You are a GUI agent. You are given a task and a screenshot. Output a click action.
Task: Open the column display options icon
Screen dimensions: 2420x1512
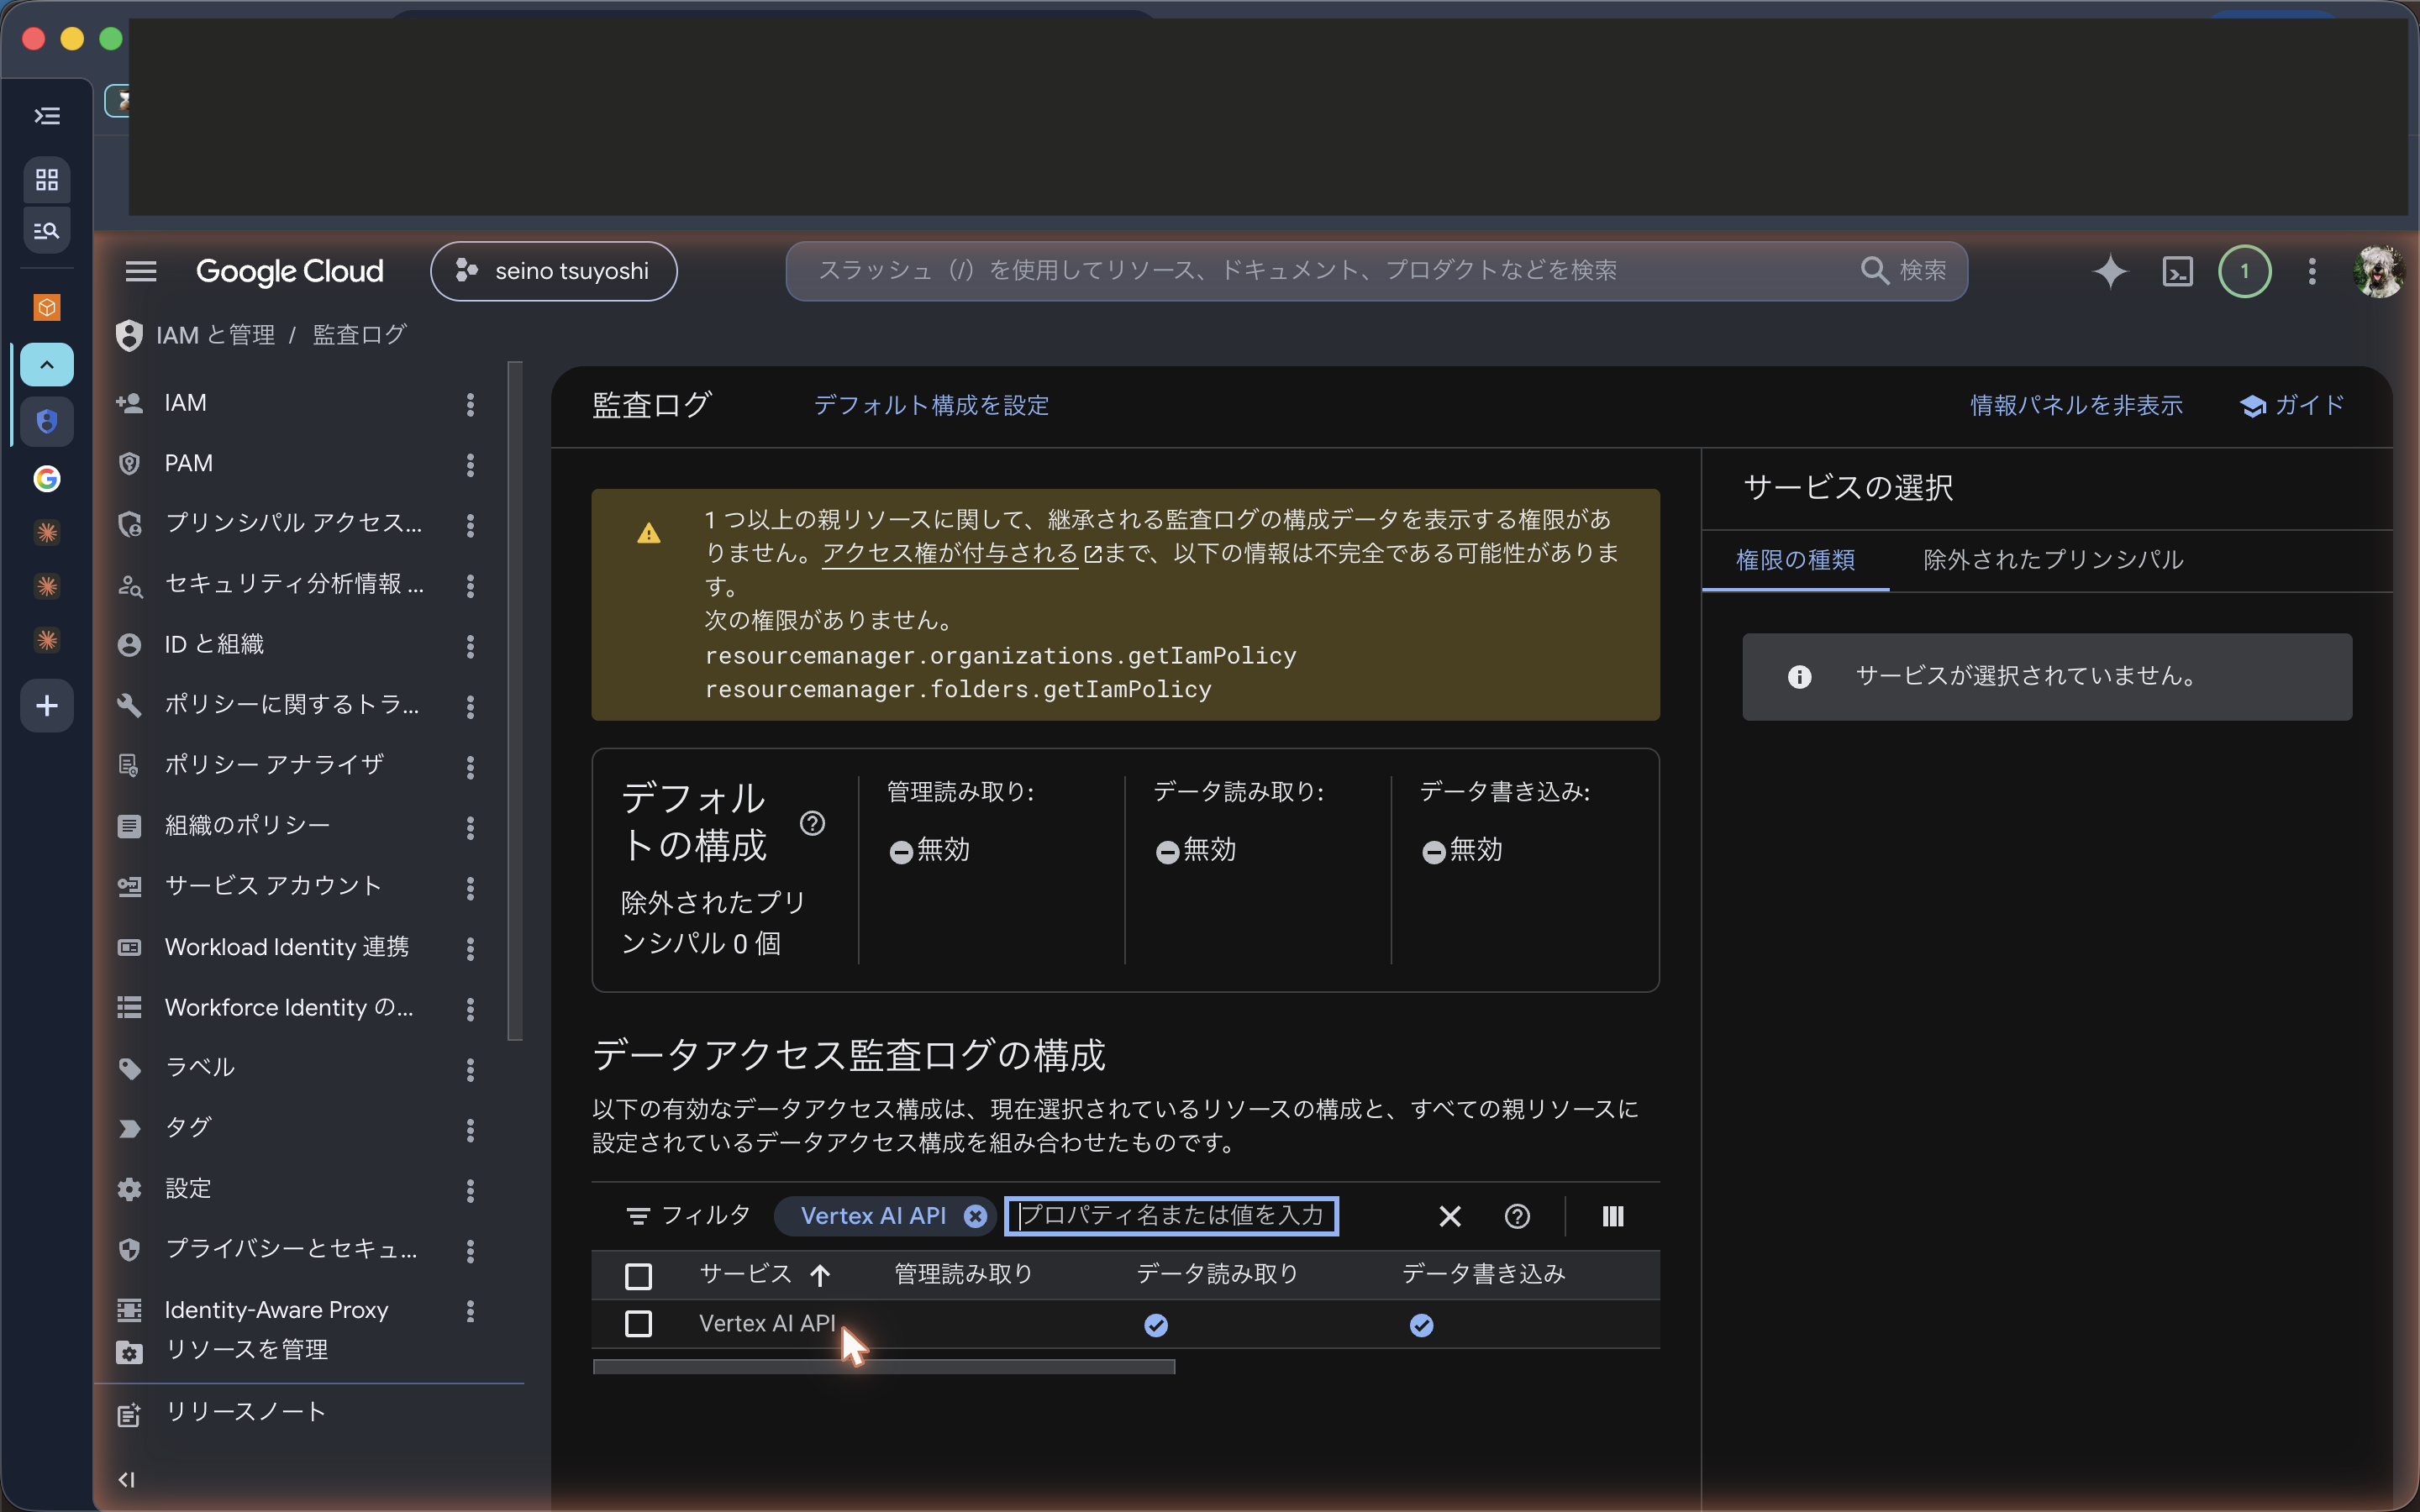(1613, 1216)
